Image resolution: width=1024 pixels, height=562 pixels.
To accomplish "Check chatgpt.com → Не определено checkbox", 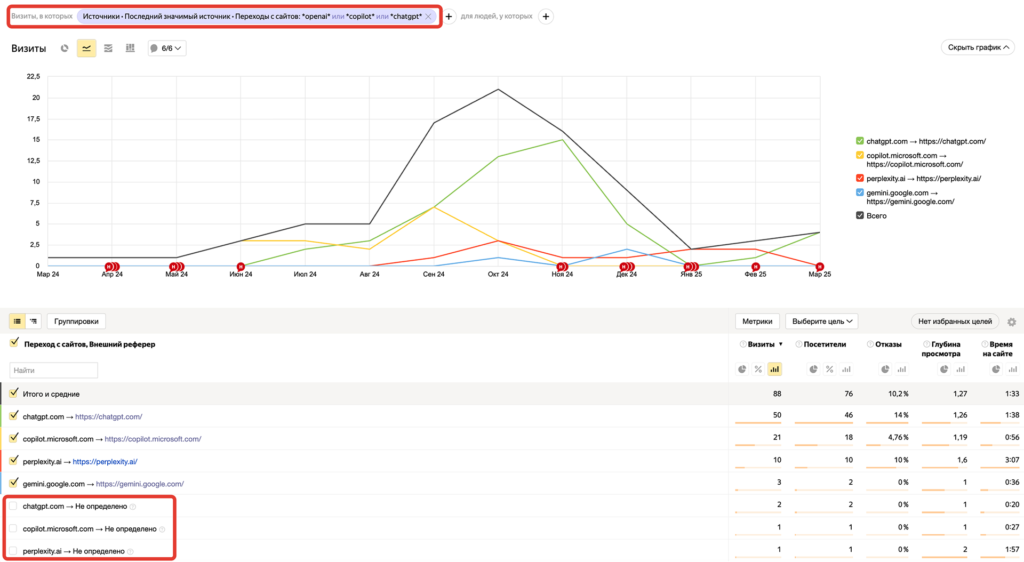I will (x=13, y=506).
